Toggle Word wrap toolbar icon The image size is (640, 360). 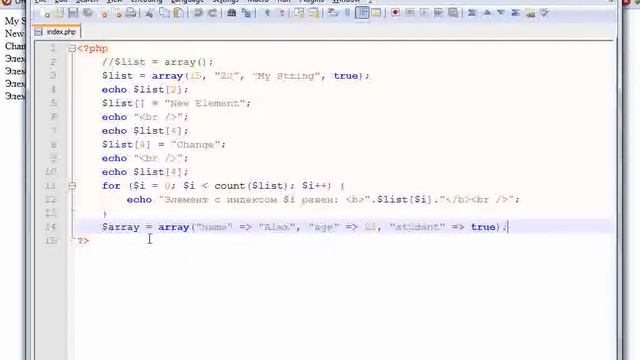click(x=333, y=13)
